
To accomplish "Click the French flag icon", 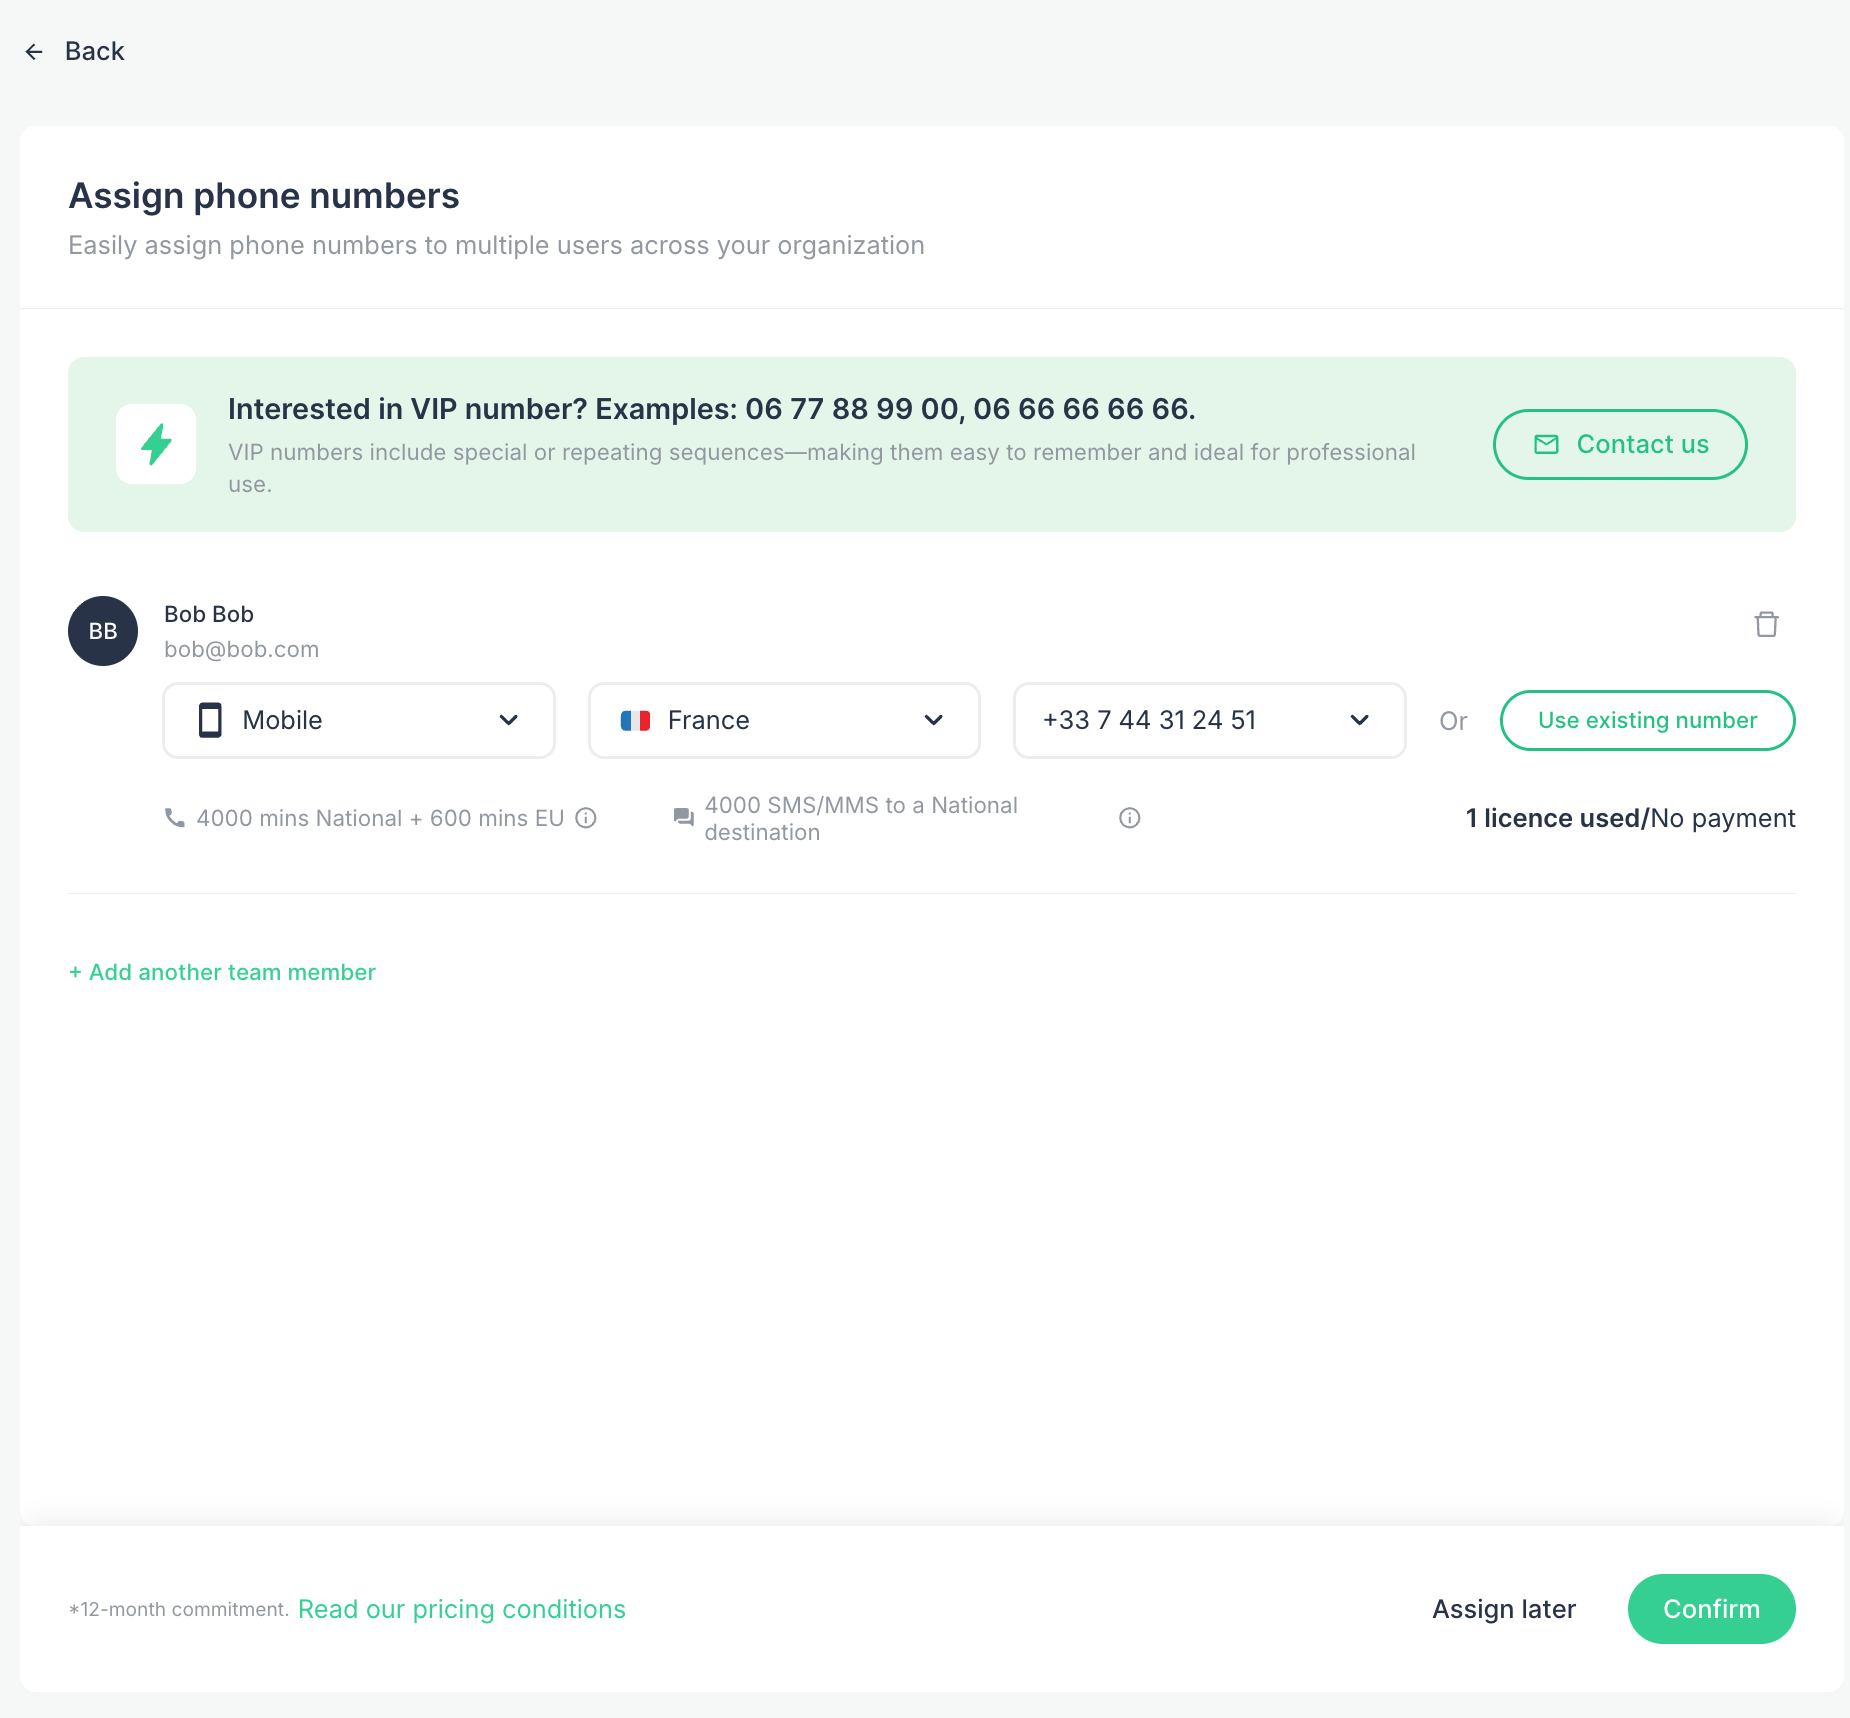I will coord(636,720).
